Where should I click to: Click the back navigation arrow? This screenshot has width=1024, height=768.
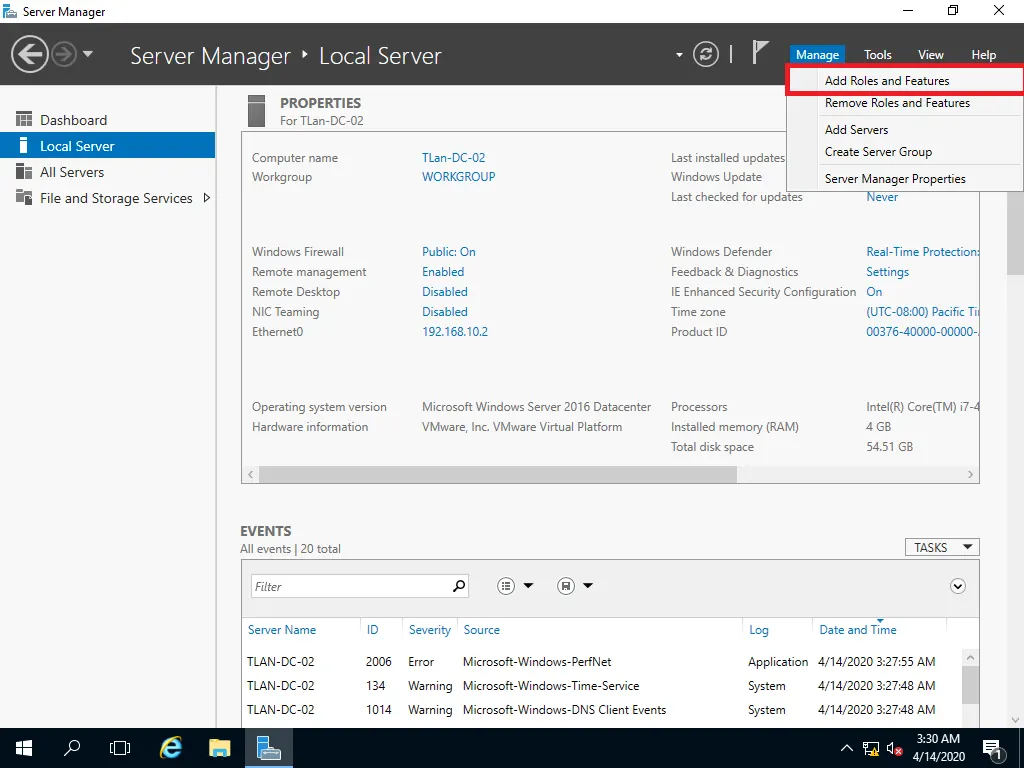(x=29, y=54)
